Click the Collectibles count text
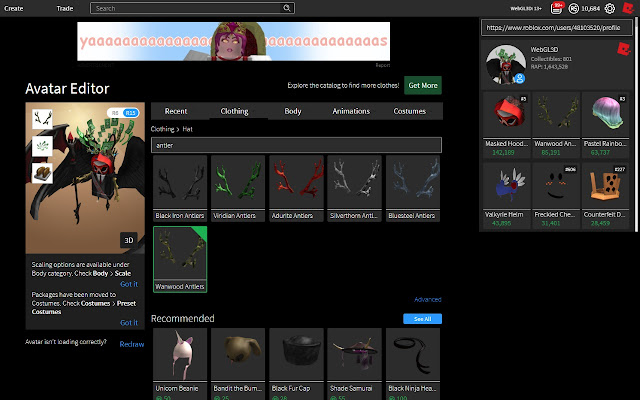This screenshot has width=640, height=400. click(551, 59)
